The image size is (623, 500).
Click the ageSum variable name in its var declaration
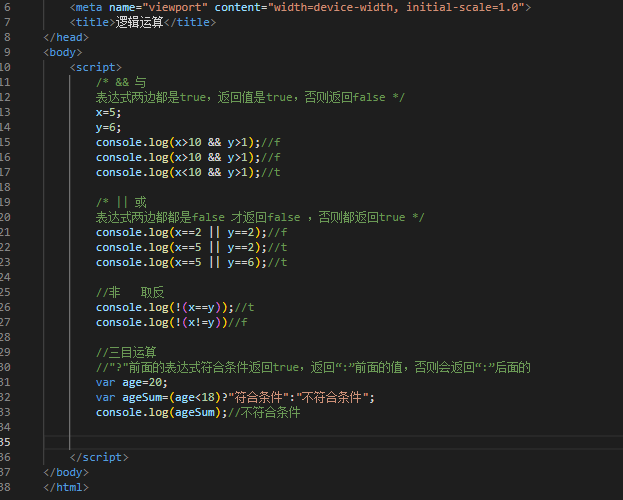point(142,397)
